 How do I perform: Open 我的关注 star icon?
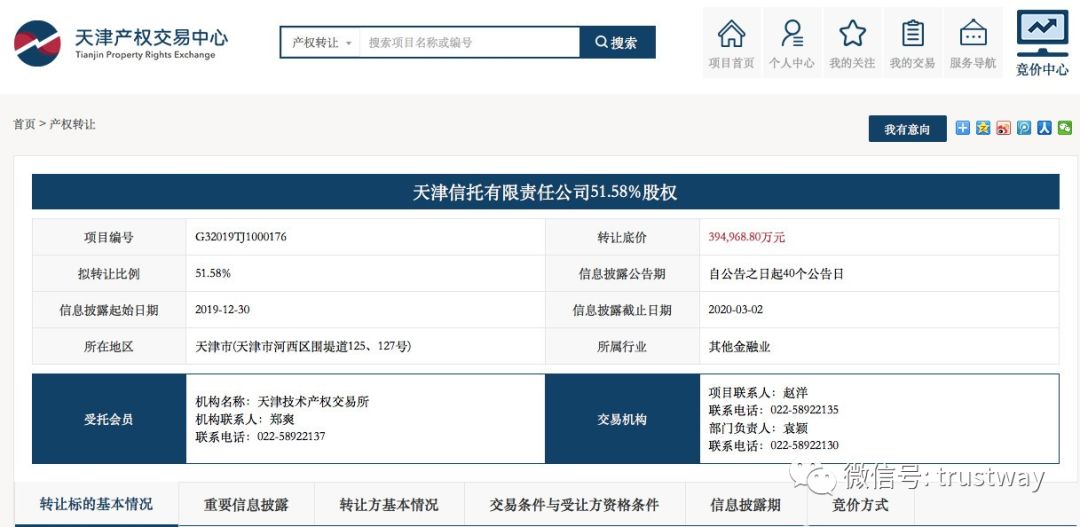tap(852, 43)
